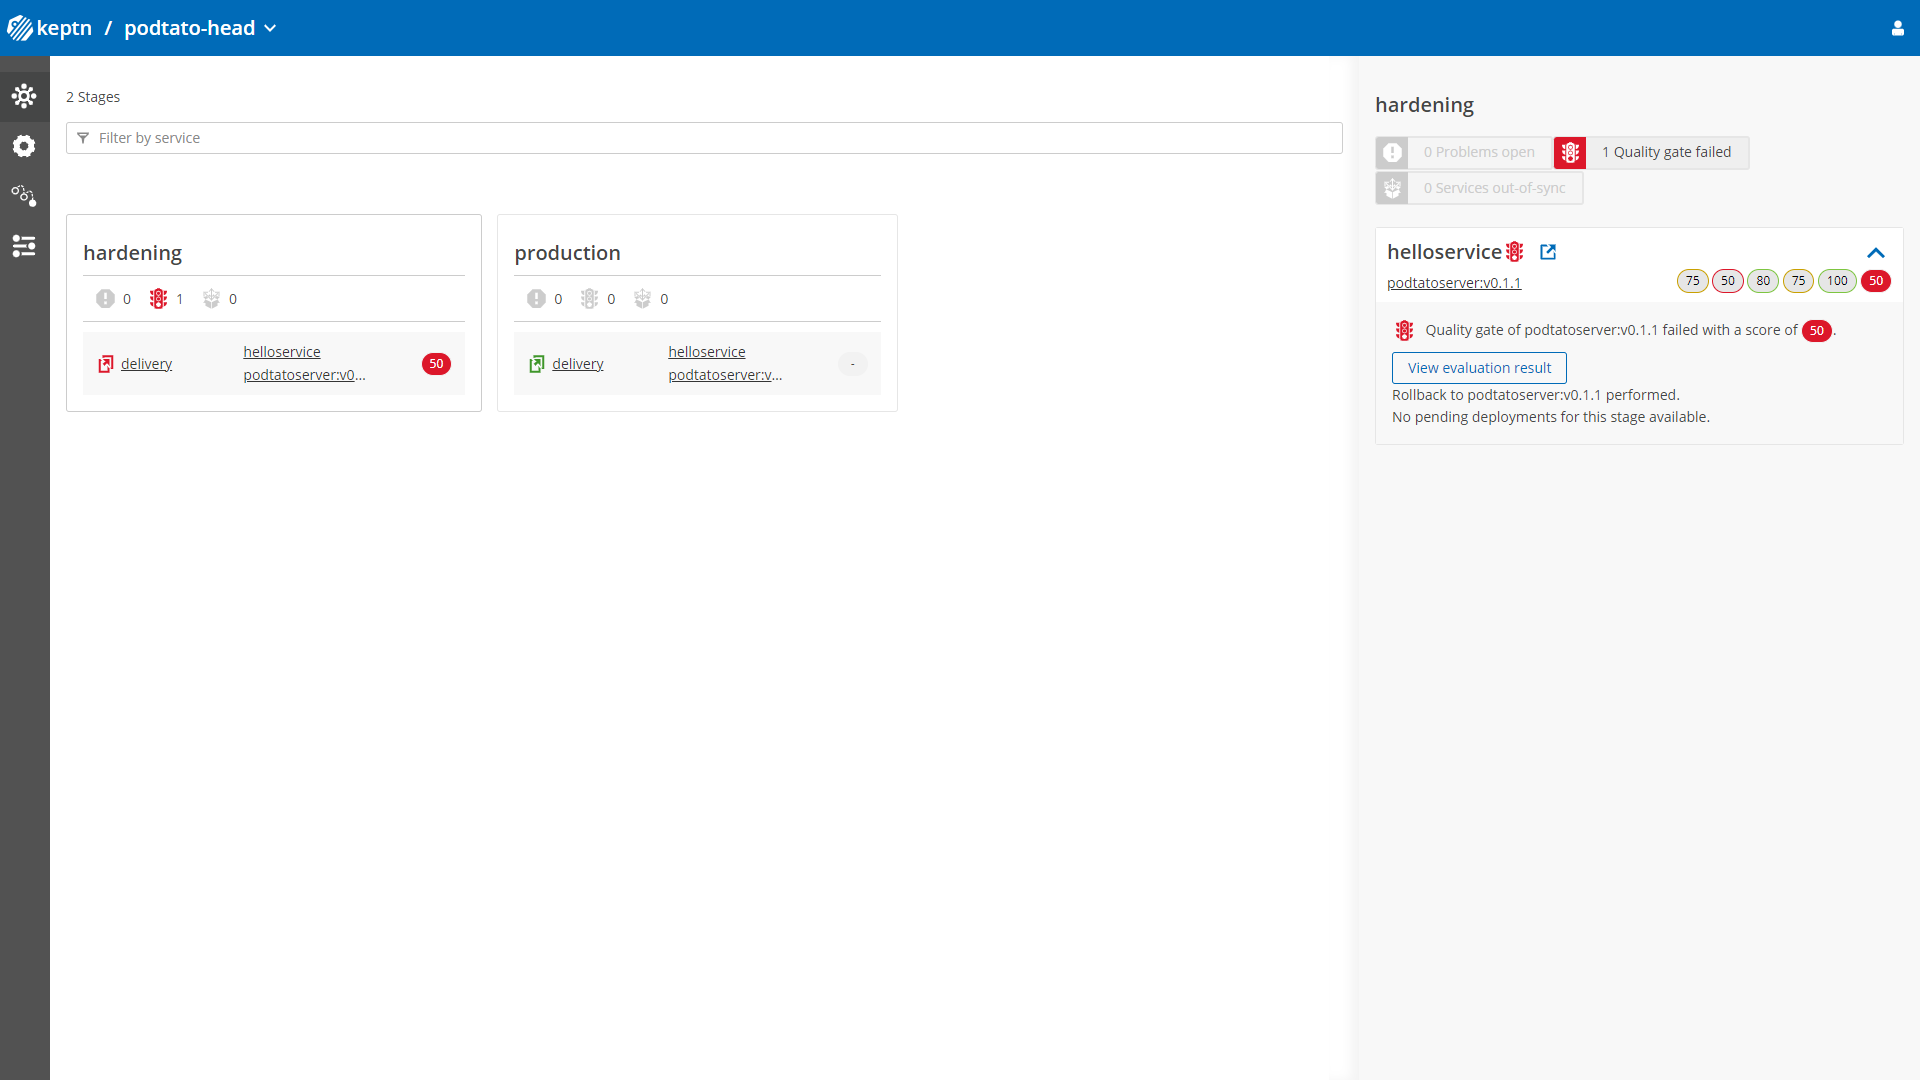Open the environment view in sidebar
The height and width of the screenshot is (1080, 1920).
(x=24, y=96)
